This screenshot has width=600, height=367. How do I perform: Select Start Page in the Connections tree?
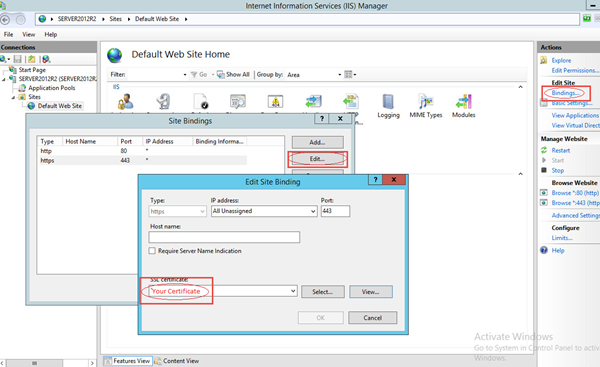coord(32,70)
